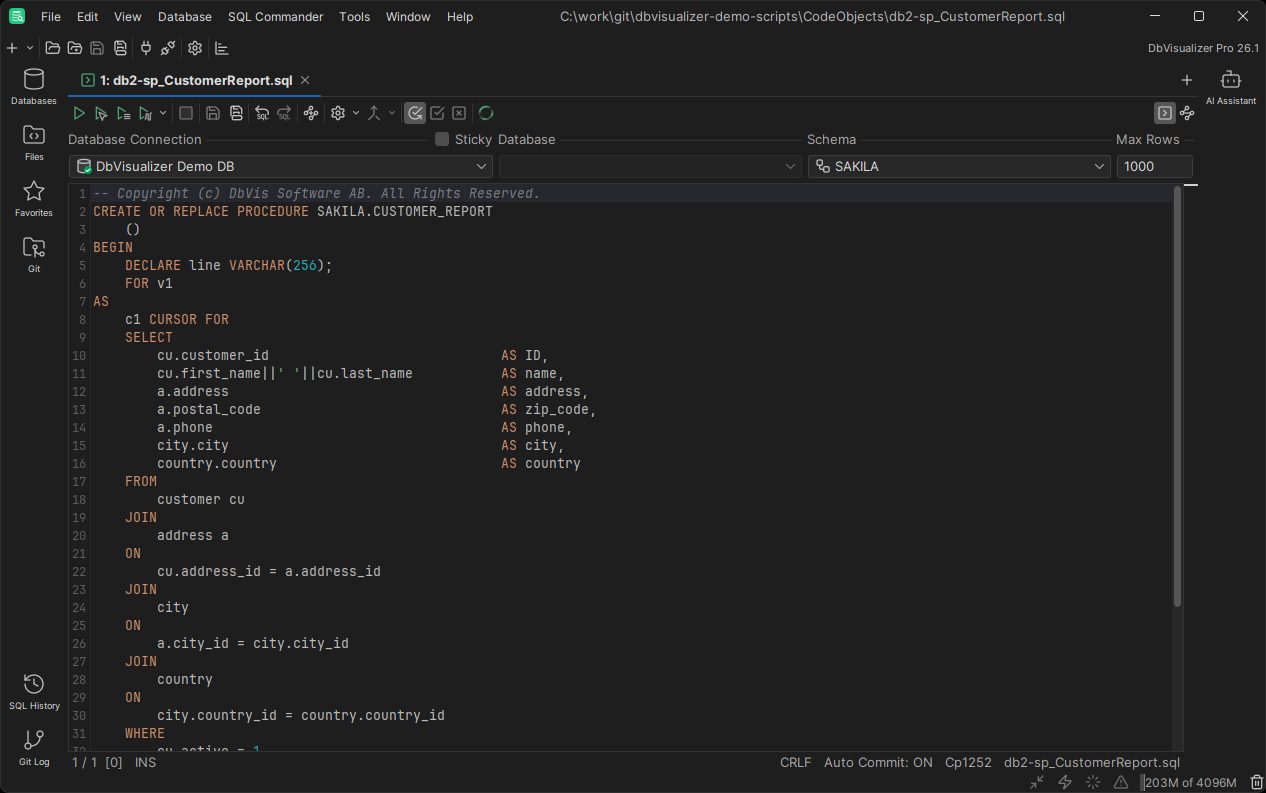Click the CREATE OR REPLACE PROCEDURE line
The width and height of the screenshot is (1266, 793).
(293, 212)
